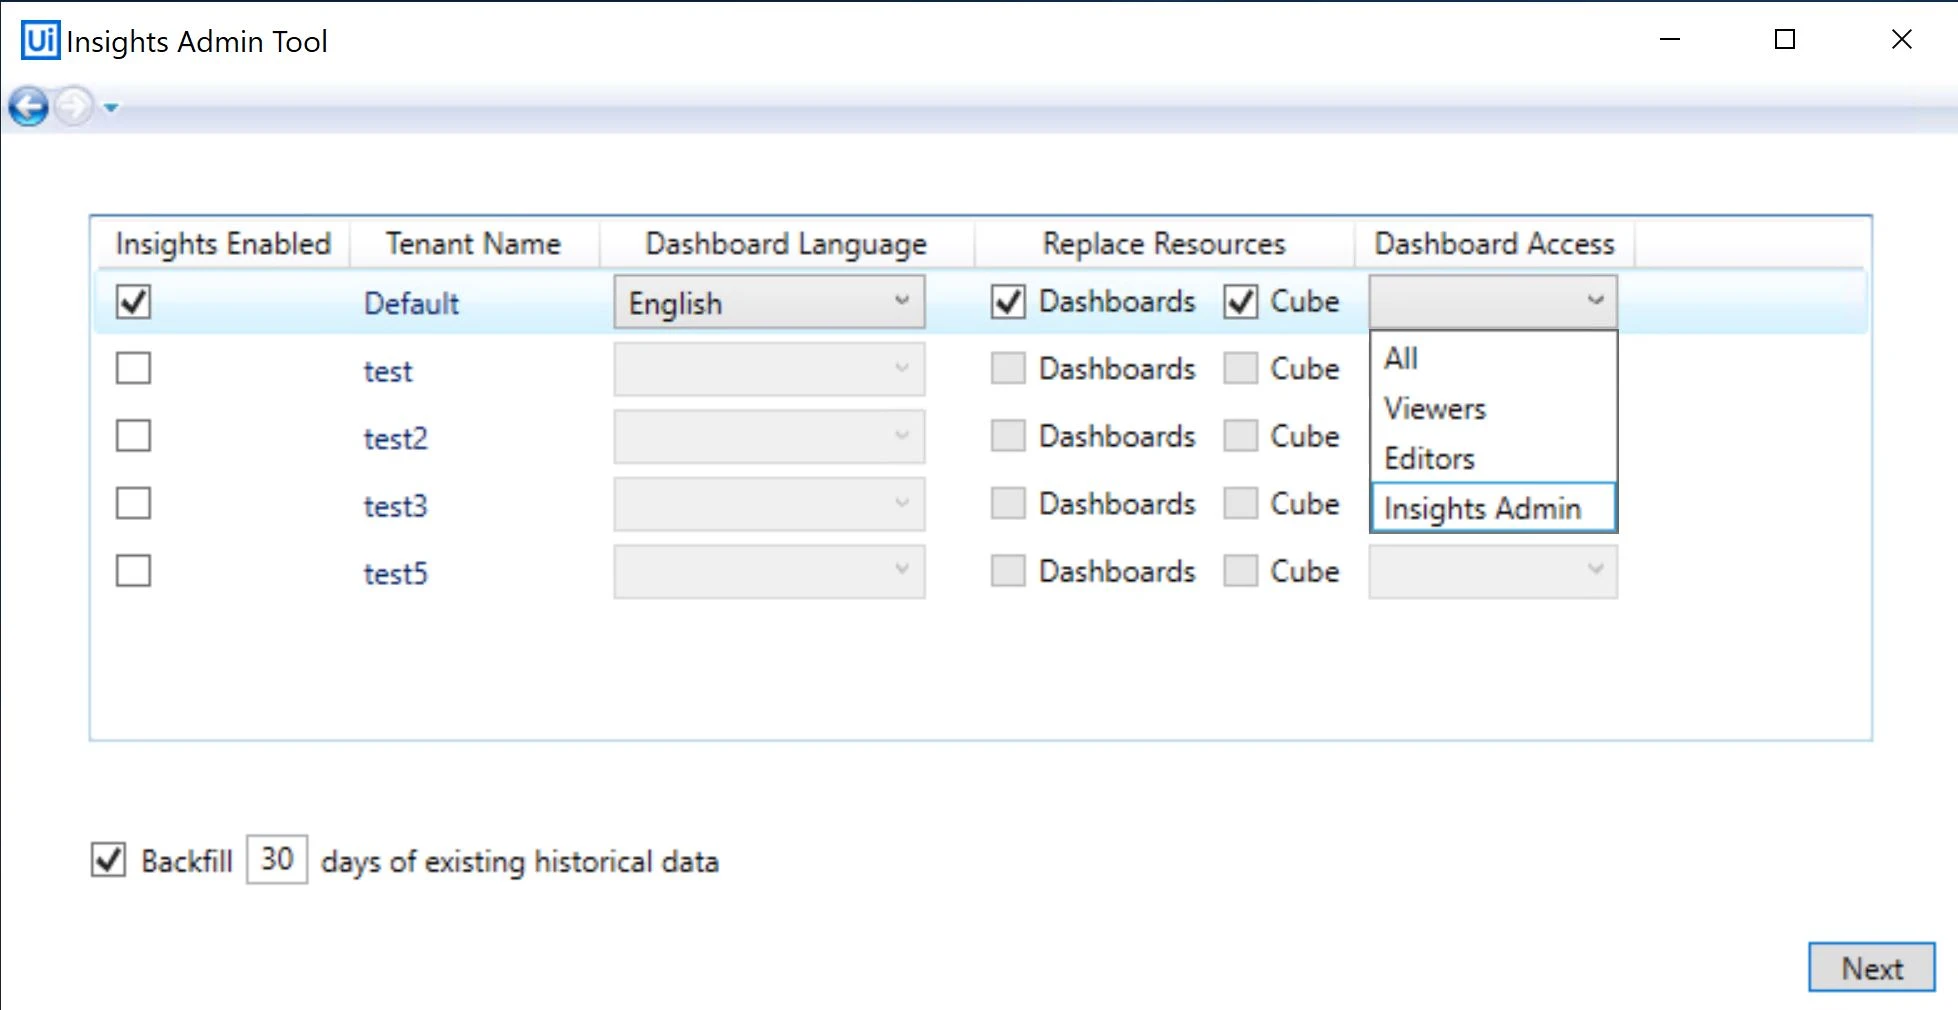Open the English dashboard language dropdown

coord(769,302)
